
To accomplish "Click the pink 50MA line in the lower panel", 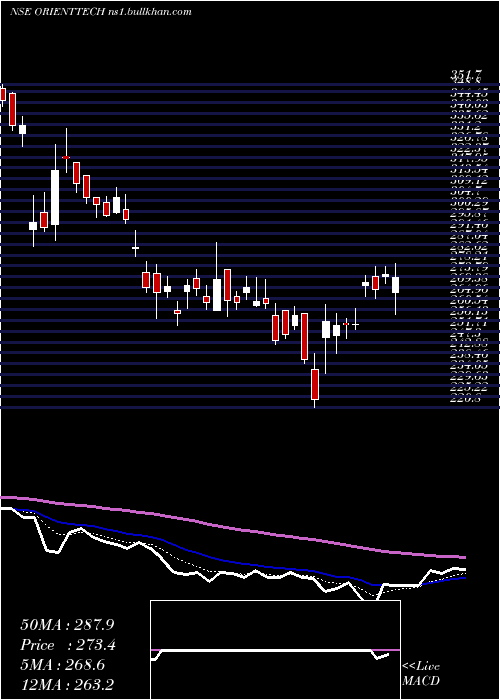I will click(x=232, y=528).
